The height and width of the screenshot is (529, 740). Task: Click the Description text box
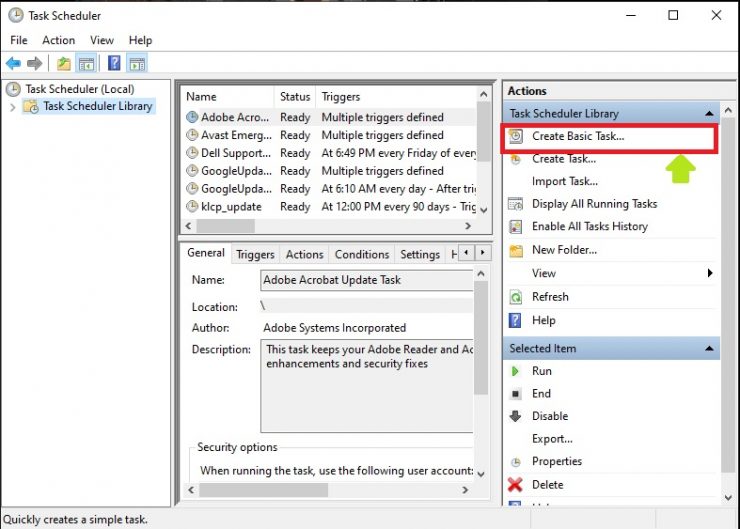point(366,386)
